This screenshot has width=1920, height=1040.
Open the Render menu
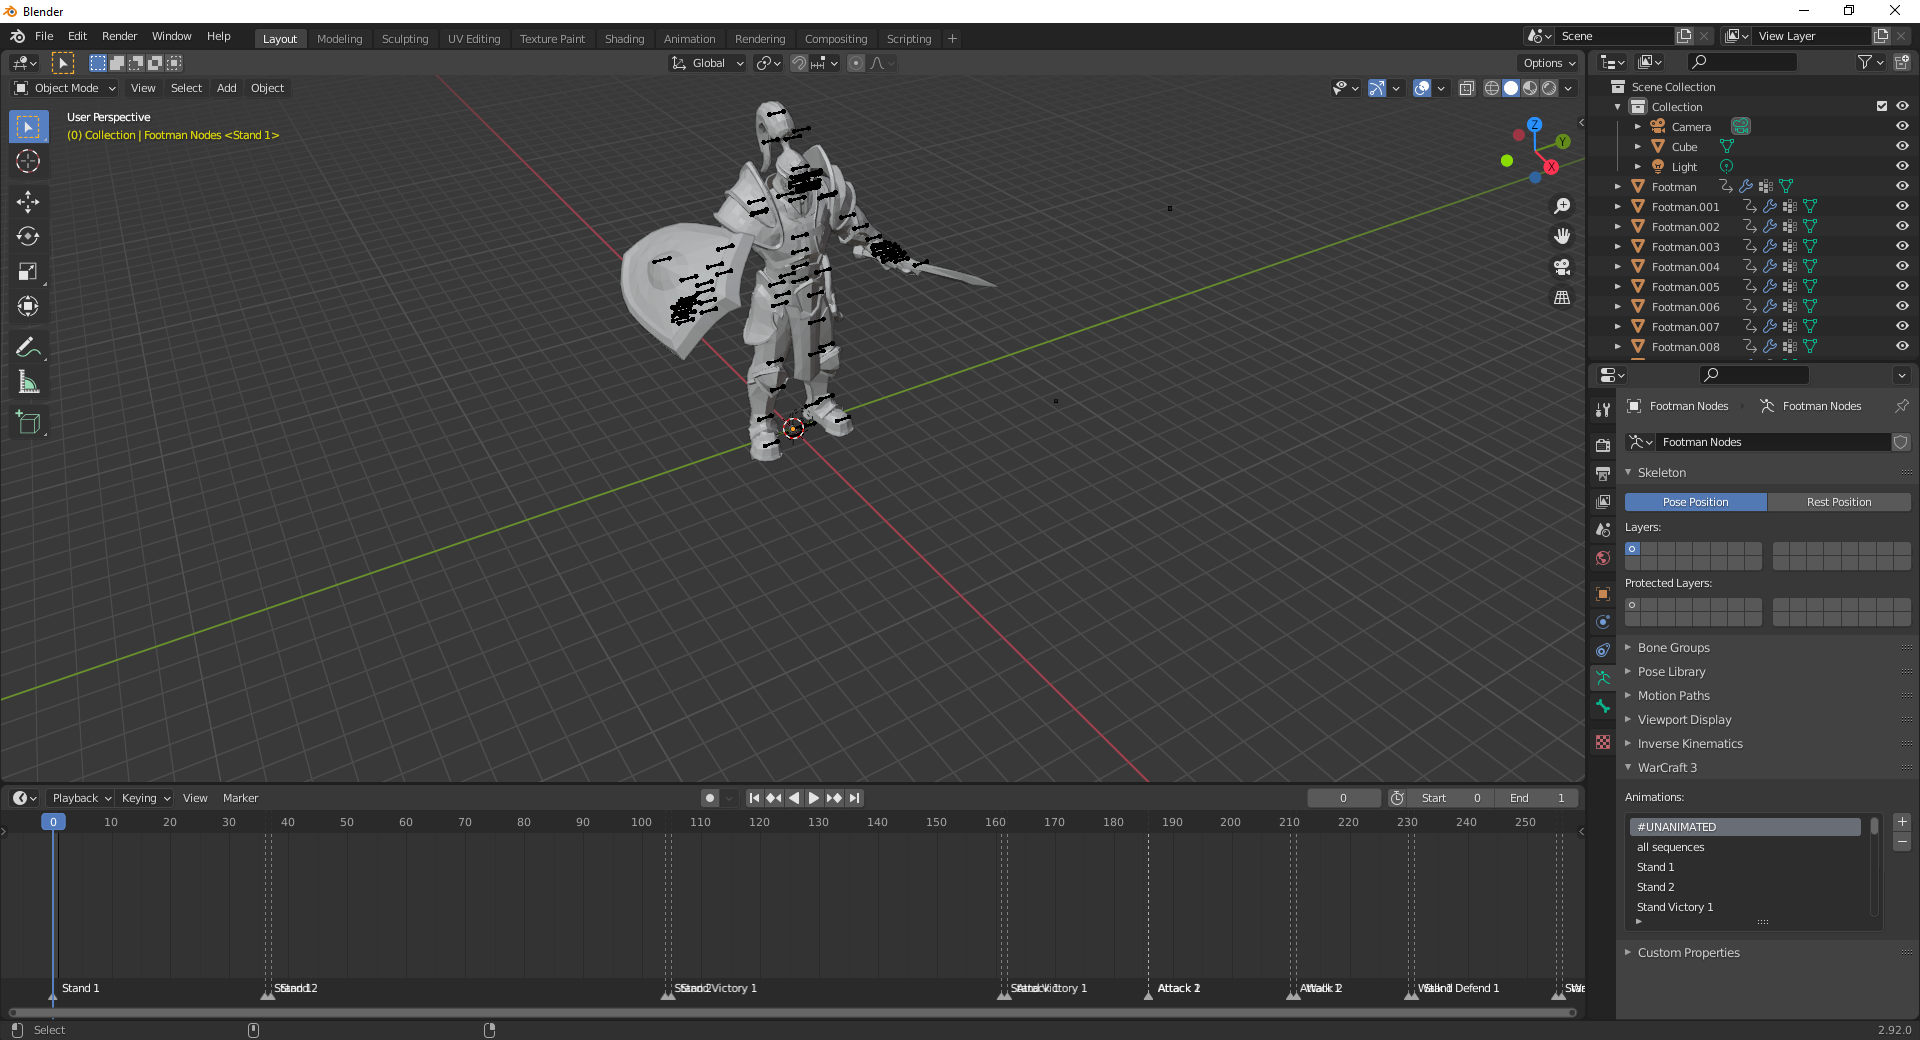(119, 36)
